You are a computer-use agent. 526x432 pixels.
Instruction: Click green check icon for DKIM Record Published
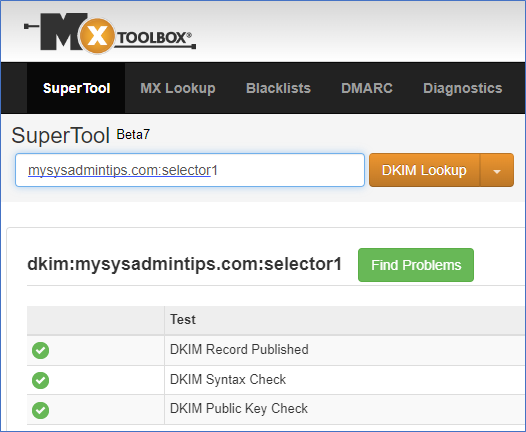point(41,350)
